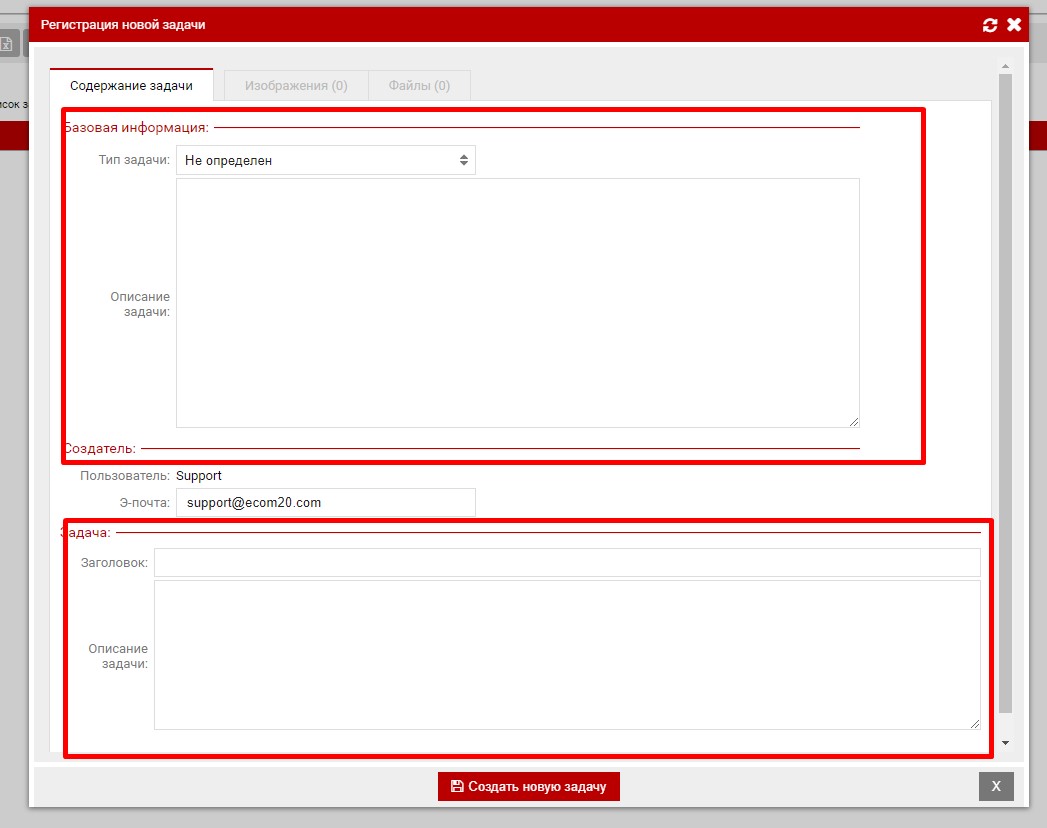The height and width of the screenshot is (828, 1047).
Task: Click the scrollbar up arrow
Action: (1005, 67)
